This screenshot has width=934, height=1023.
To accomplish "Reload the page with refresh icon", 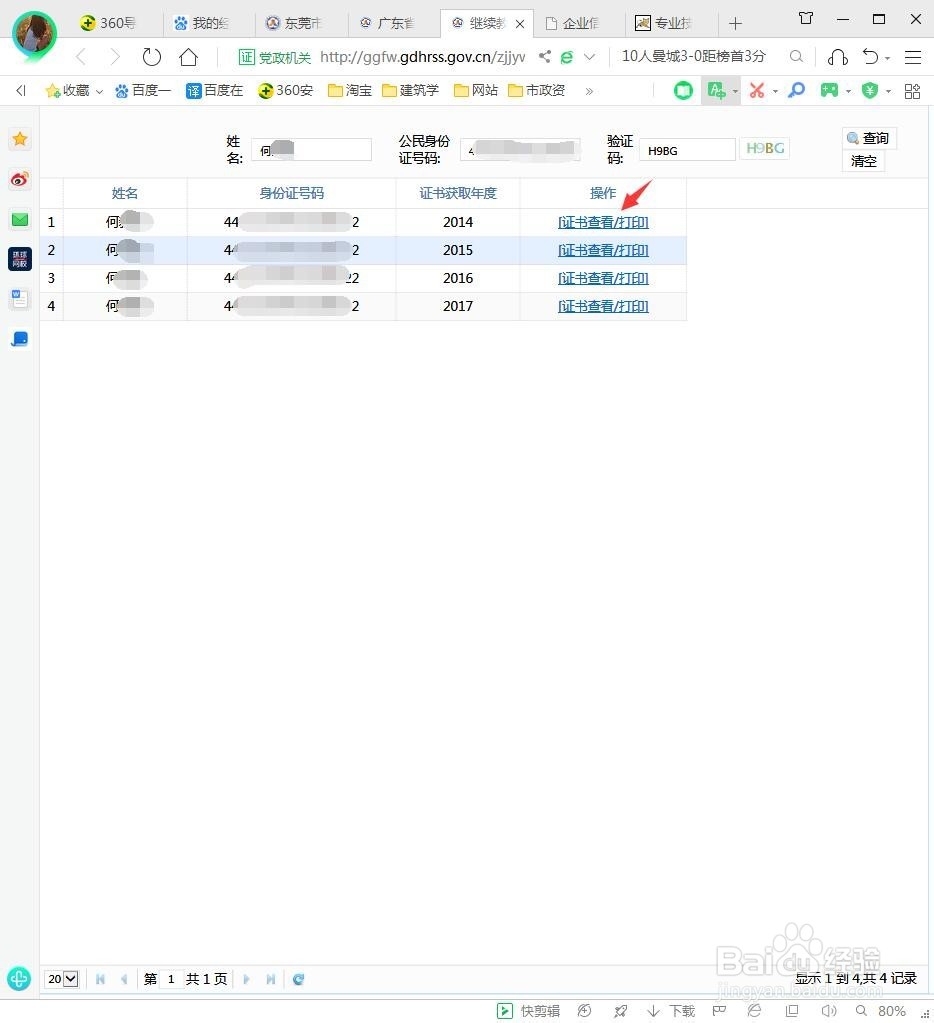I will click(x=151, y=57).
